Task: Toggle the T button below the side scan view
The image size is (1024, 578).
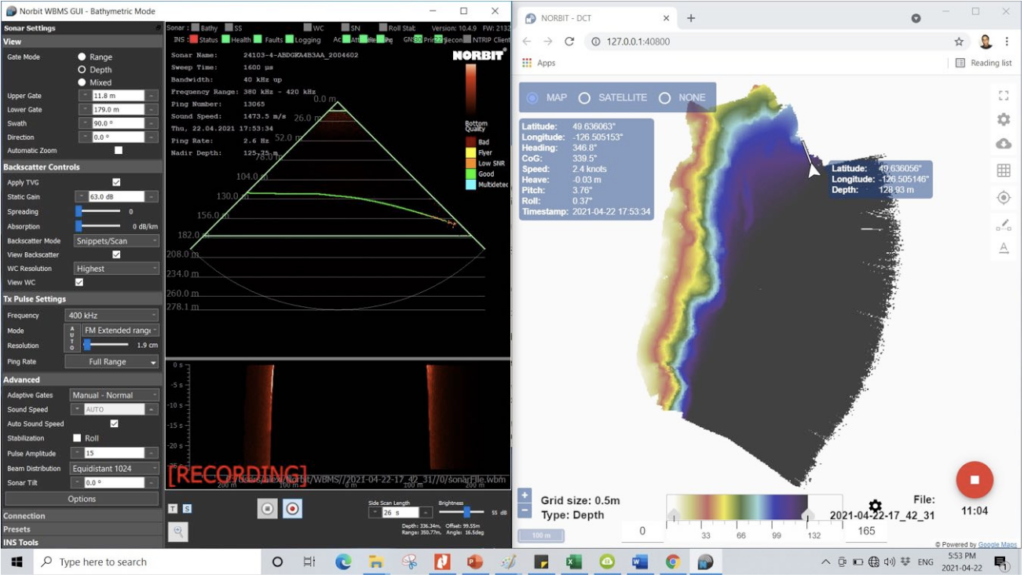Action: (x=173, y=508)
